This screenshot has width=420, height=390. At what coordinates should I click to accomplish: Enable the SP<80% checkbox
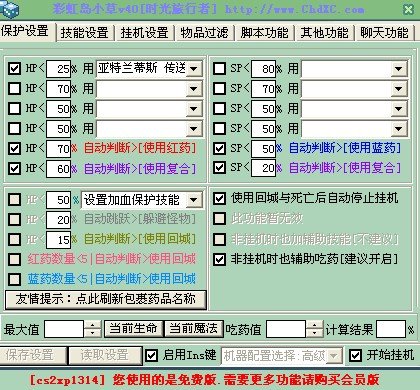tap(219, 69)
